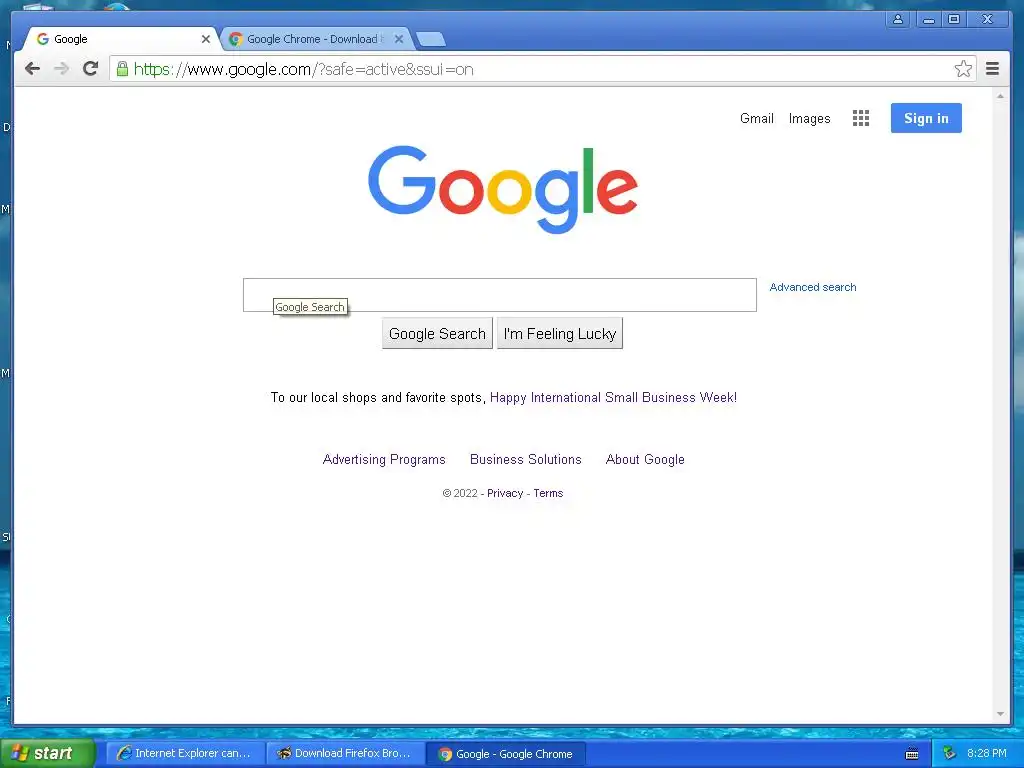Screen dimensions: 1024x768
Task: Open Happy International Small Business Week link
Action: click(613, 397)
